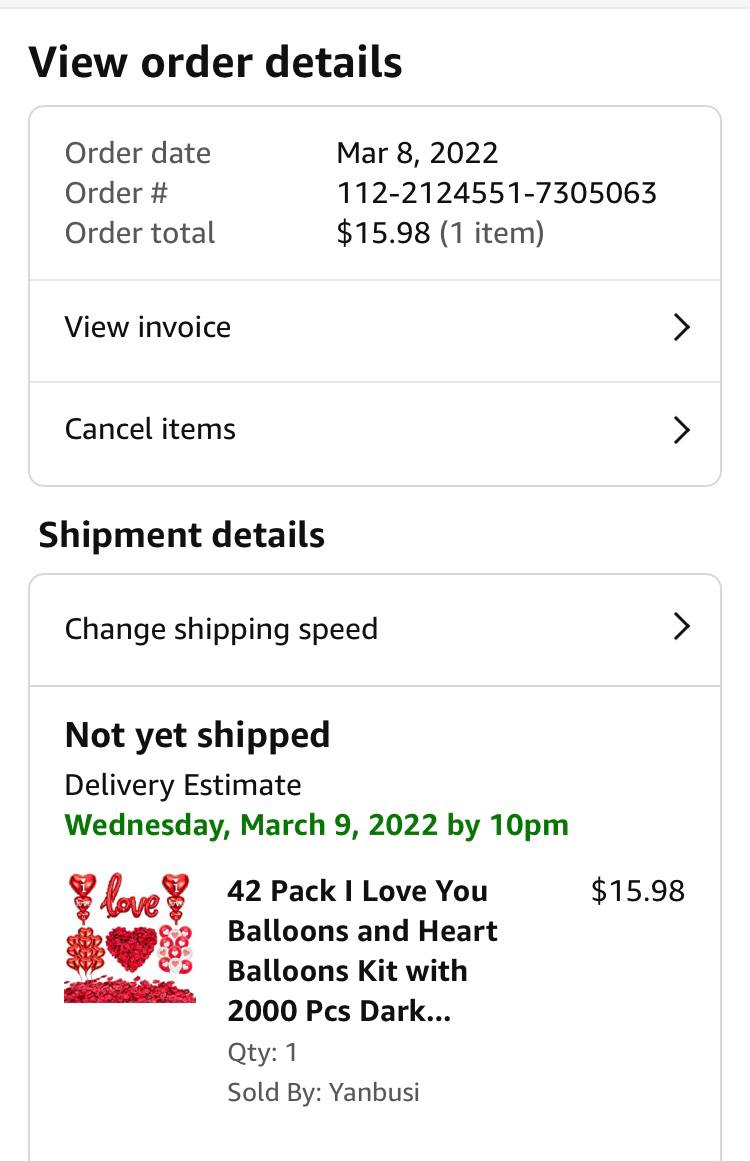This screenshot has width=750, height=1161.
Task: Click the Sold By: Yanbusi seller text
Action: 323,1092
